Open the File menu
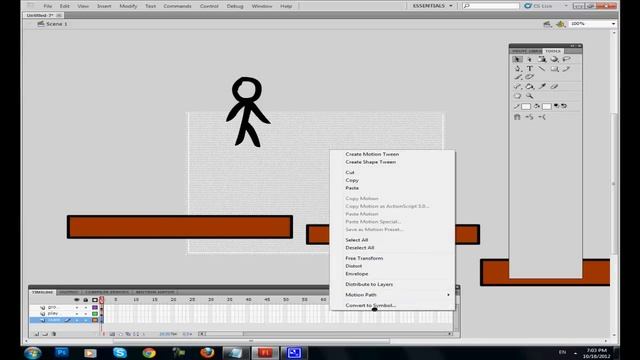 tap(48, 6)
